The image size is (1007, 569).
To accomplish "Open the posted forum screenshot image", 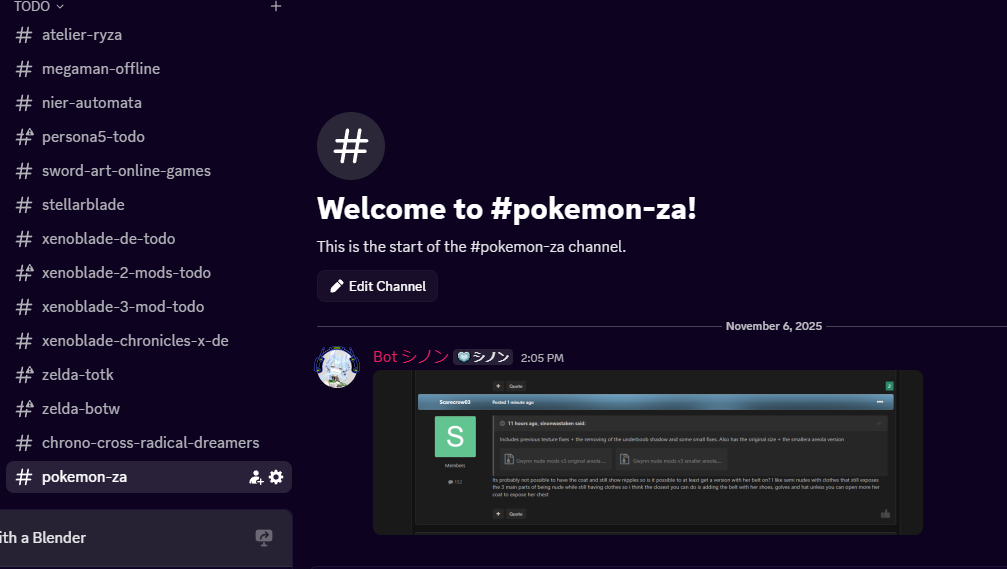I will (x=647, y=453).
